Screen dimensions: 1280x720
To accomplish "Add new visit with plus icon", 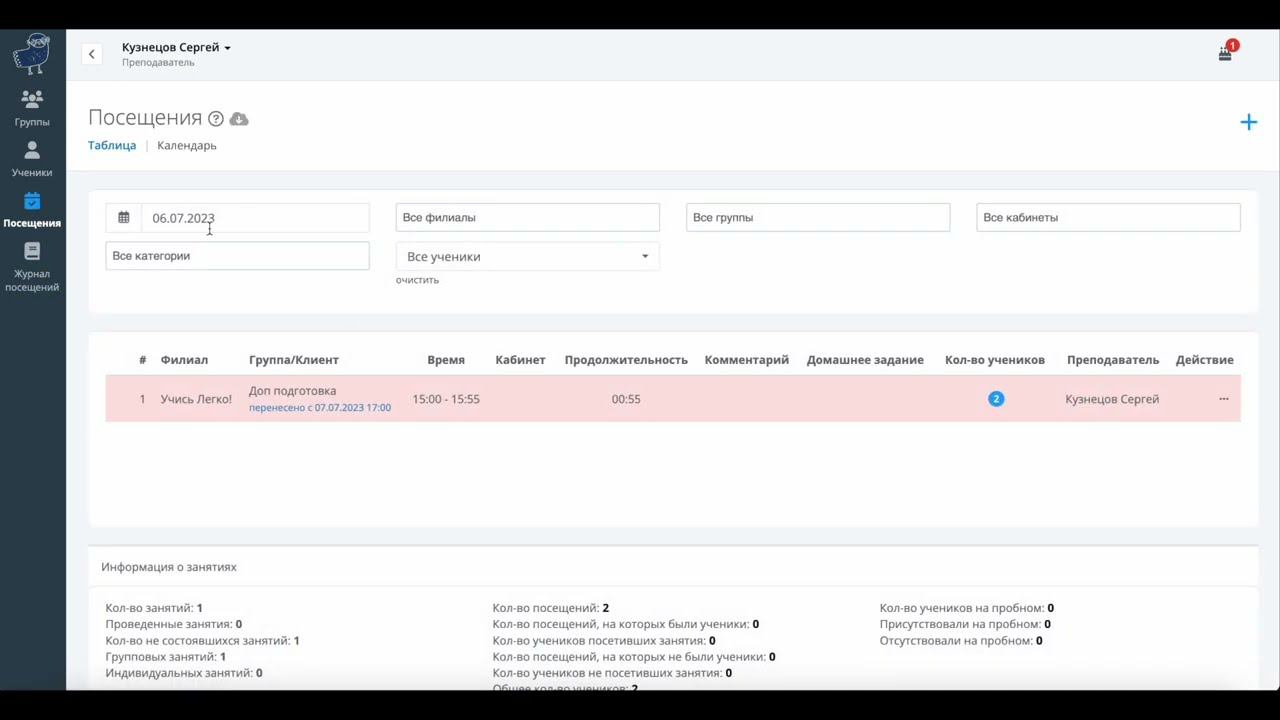I will click(x=1248, y=122).
